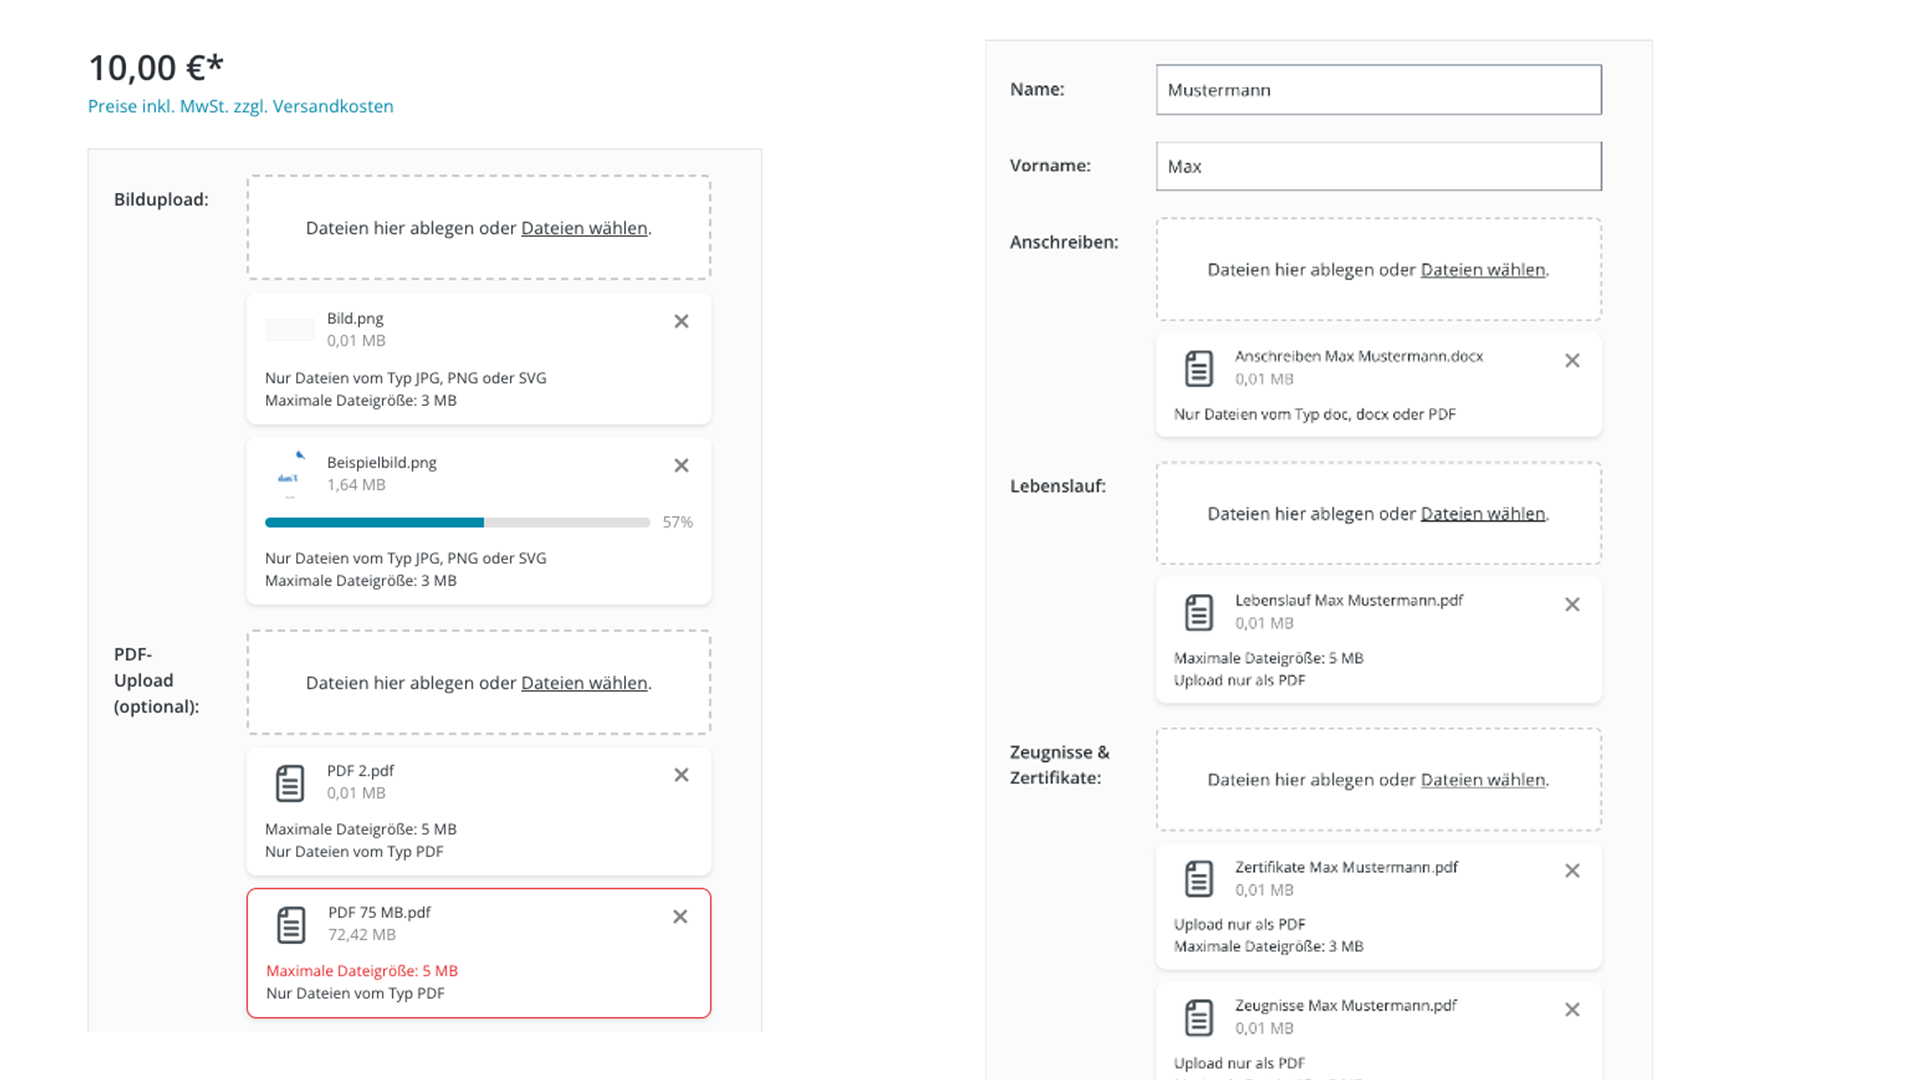Image resolution: width=1920 pixels, height=1080 pixels.
Task: Click the red Maximale Dateigröße: 5 MB error
Action: coord(362,971)
